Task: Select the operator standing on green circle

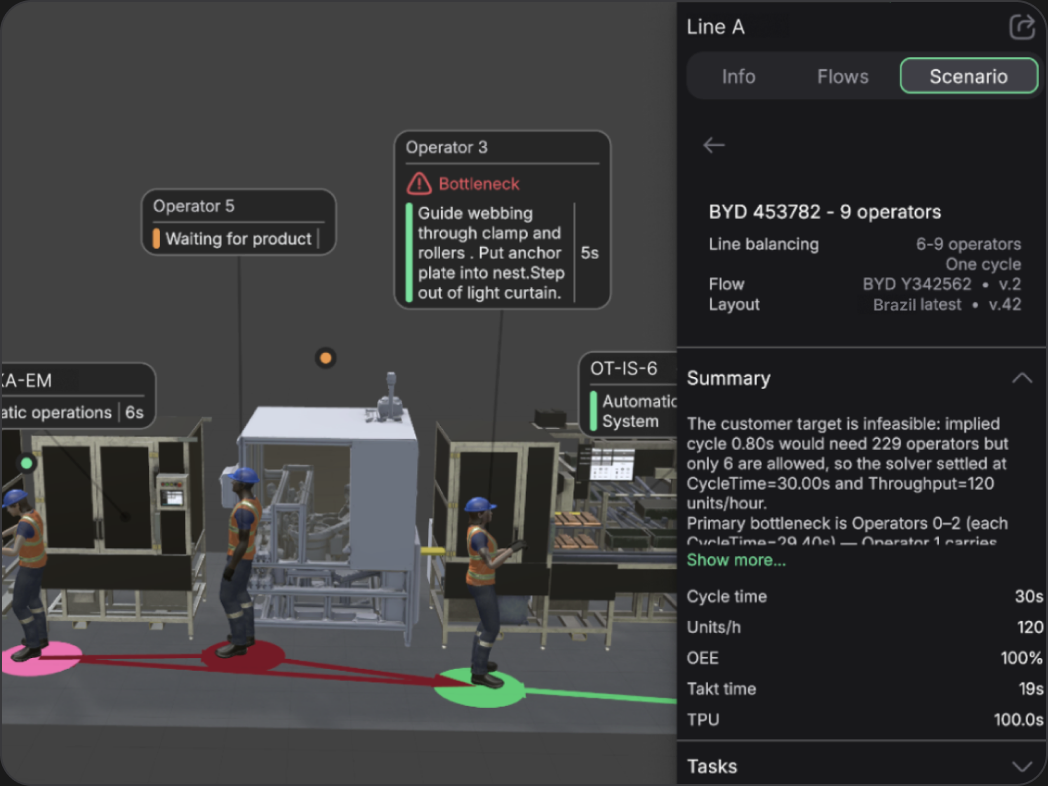Action: coord(487,592)
